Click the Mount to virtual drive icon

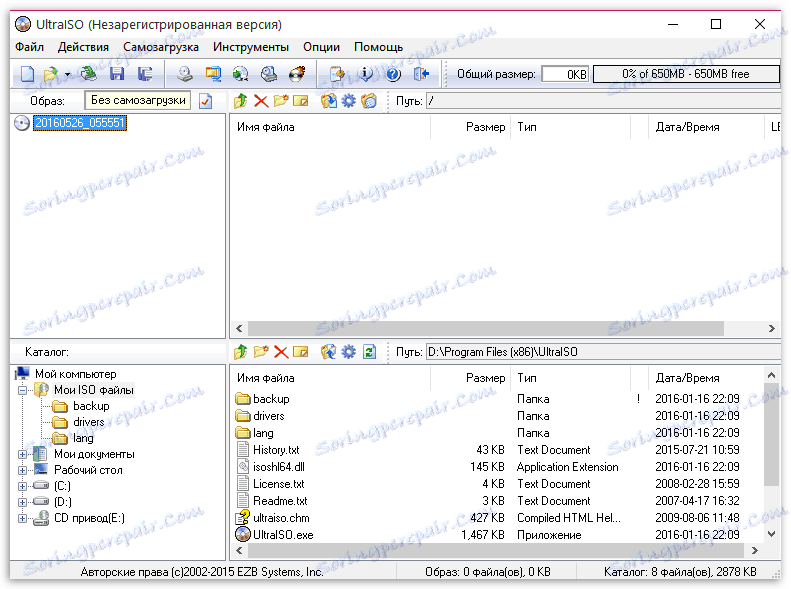[269, 74]
